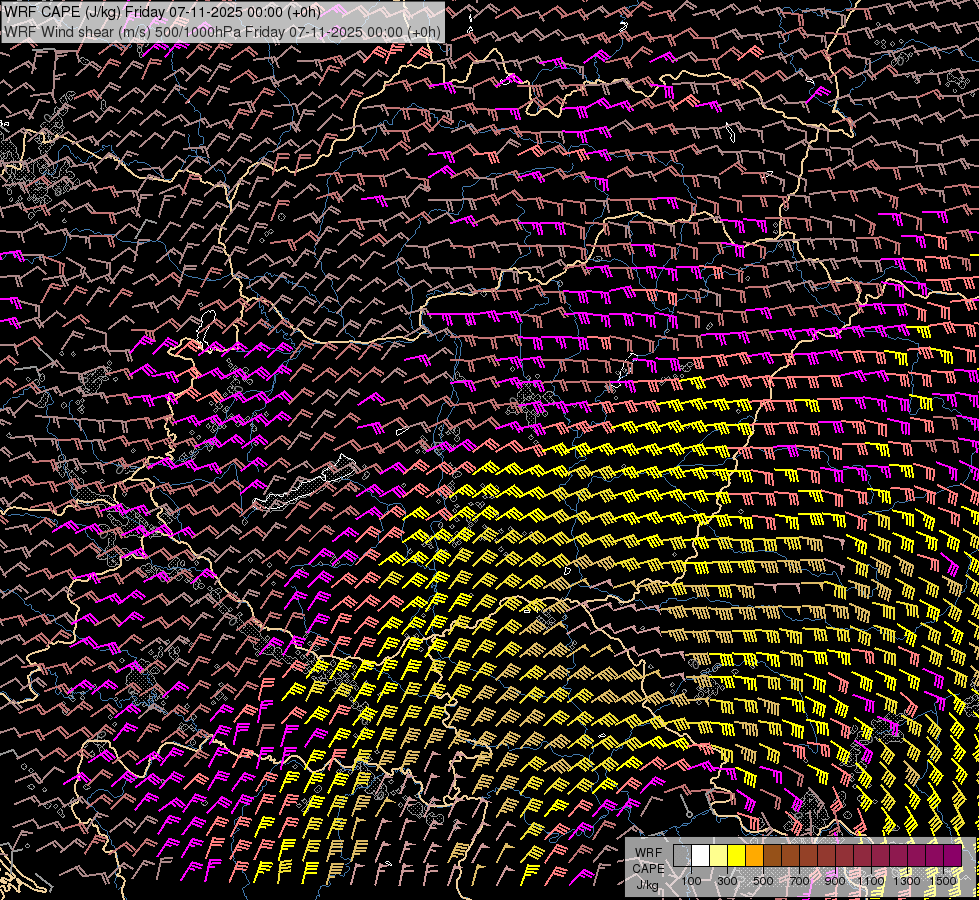Click the 1300 legend scale label
Screen dimensions: 979x900
907,881
